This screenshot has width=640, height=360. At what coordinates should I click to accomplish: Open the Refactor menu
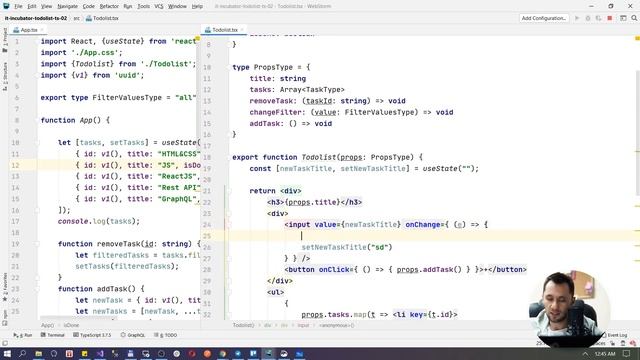pos(109,6)
